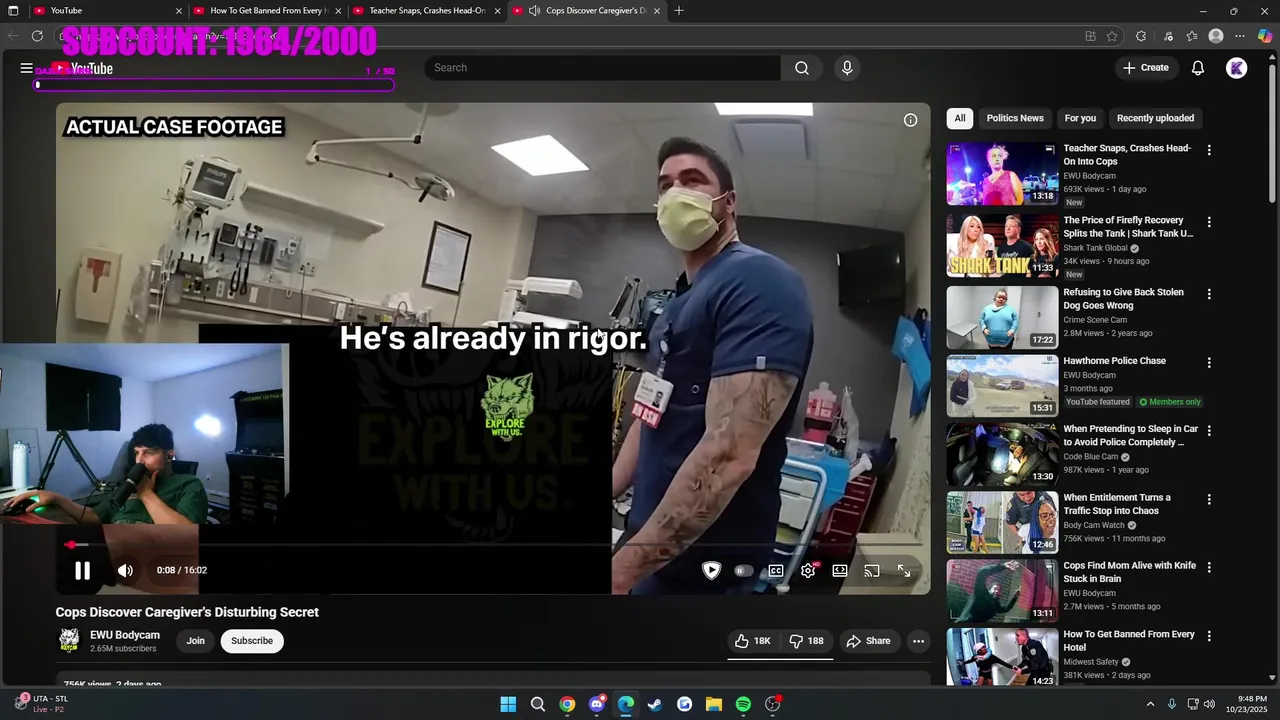Share the video
The width and height of the screenshot is (1280, 720).
coord(868,641)
